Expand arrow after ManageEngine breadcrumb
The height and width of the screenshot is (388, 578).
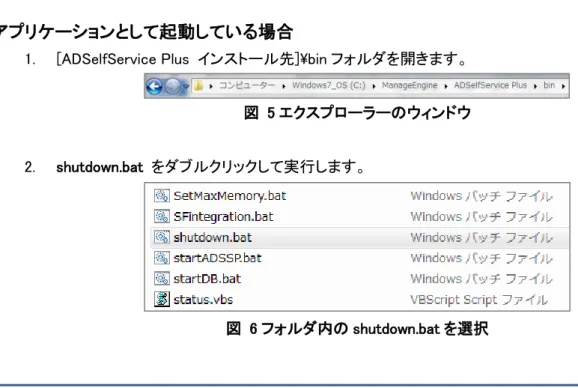pyautogui.click(x=446, y=86)
